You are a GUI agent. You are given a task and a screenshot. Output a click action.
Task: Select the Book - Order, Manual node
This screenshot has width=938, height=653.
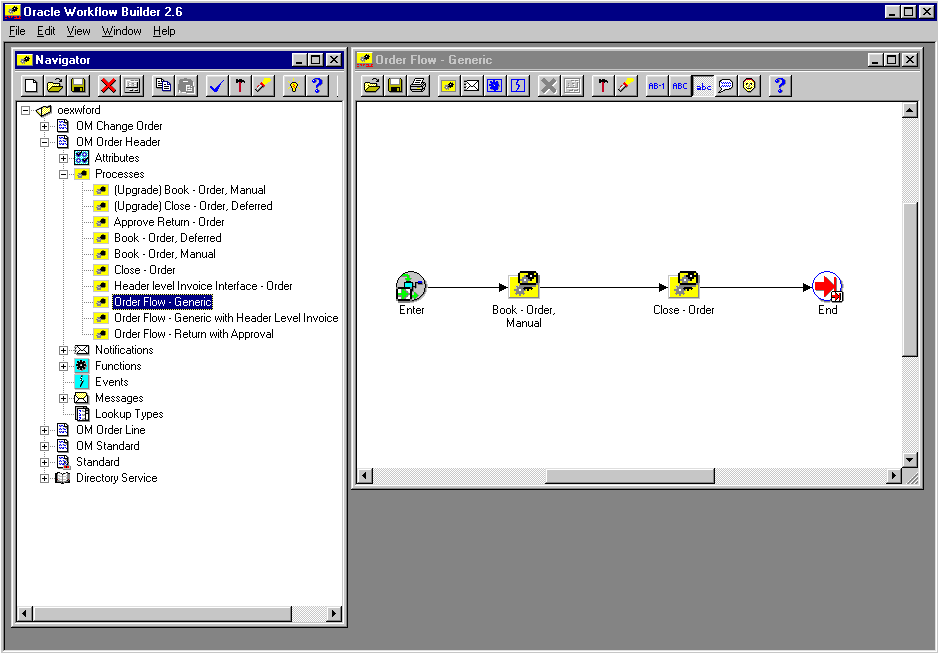click(523, 285)
